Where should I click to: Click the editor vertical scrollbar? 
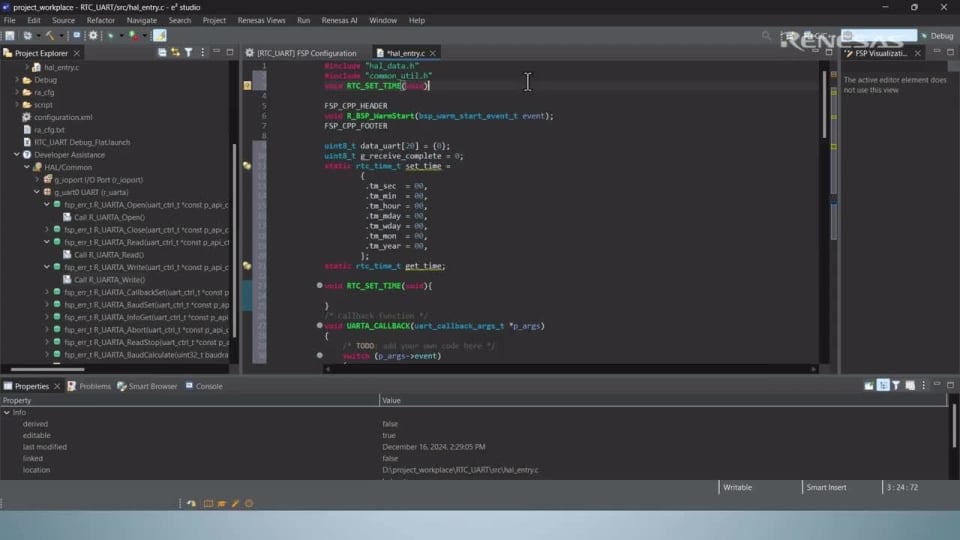[x=824, y=103]
